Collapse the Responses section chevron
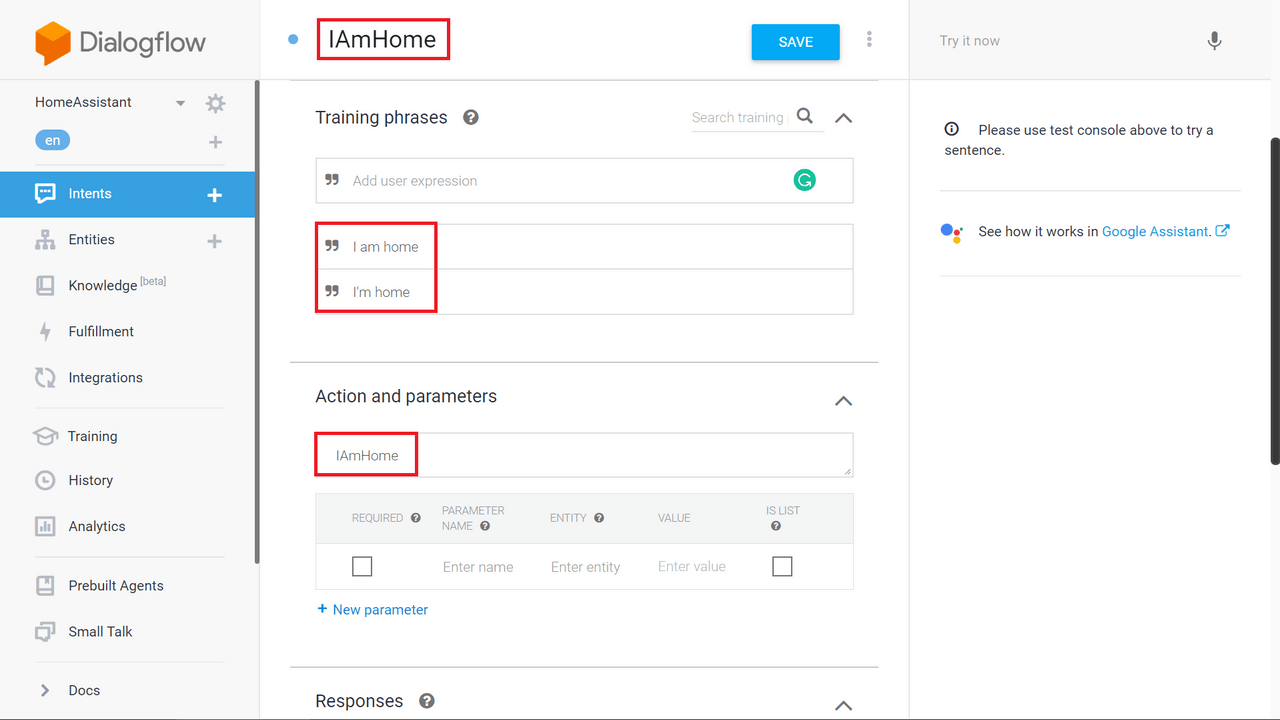Screen dimensions: 1280x720 tap(843, 705)
